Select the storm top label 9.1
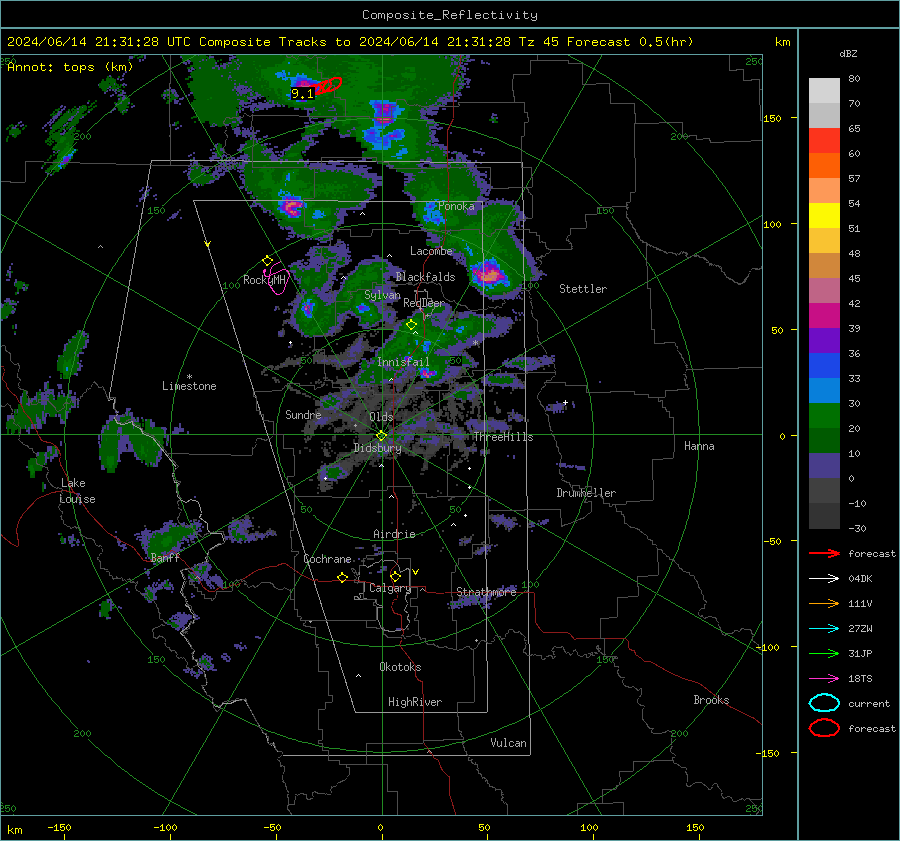 point(302,94)
